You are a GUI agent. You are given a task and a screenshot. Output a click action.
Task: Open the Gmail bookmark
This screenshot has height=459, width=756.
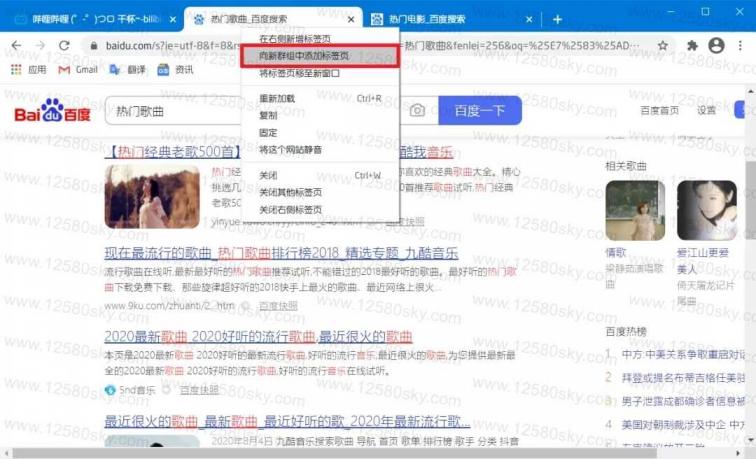tap(78, 69)
